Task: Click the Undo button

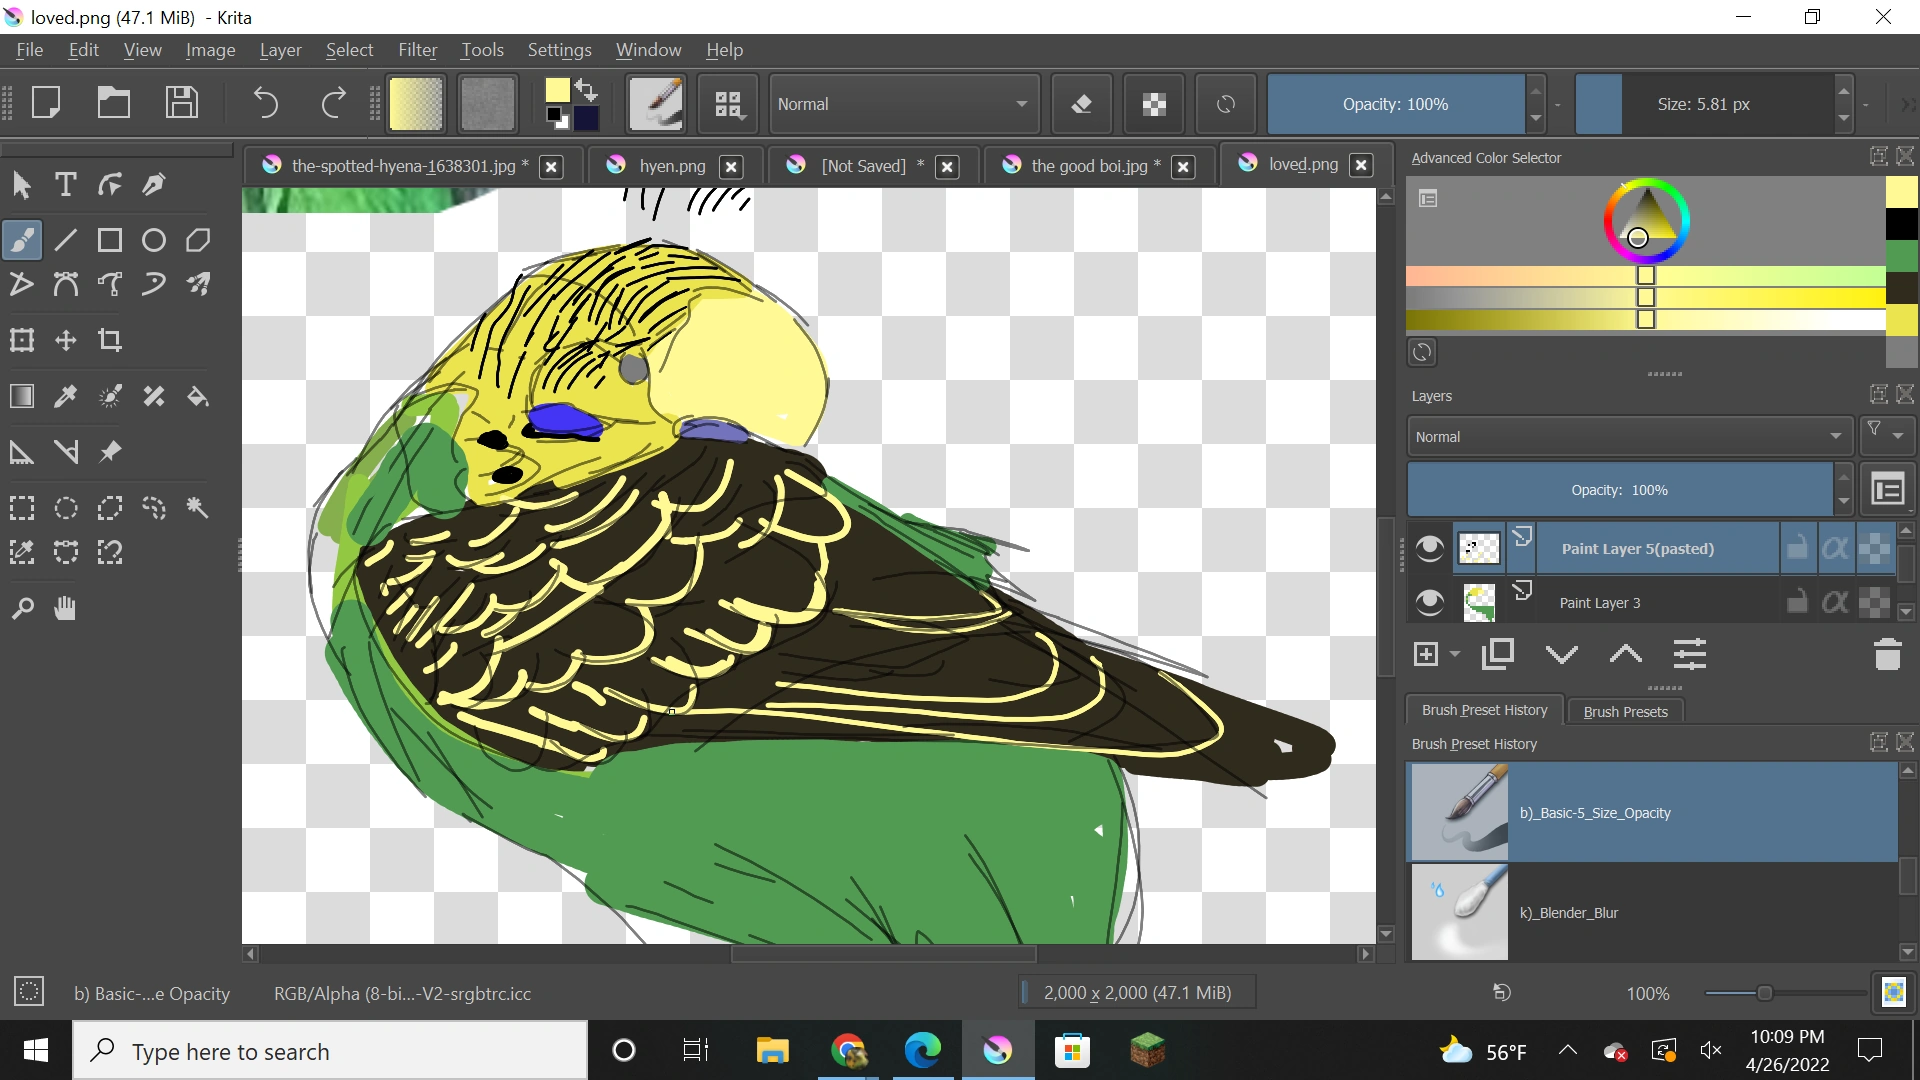Action: click(x=265, y=103)
